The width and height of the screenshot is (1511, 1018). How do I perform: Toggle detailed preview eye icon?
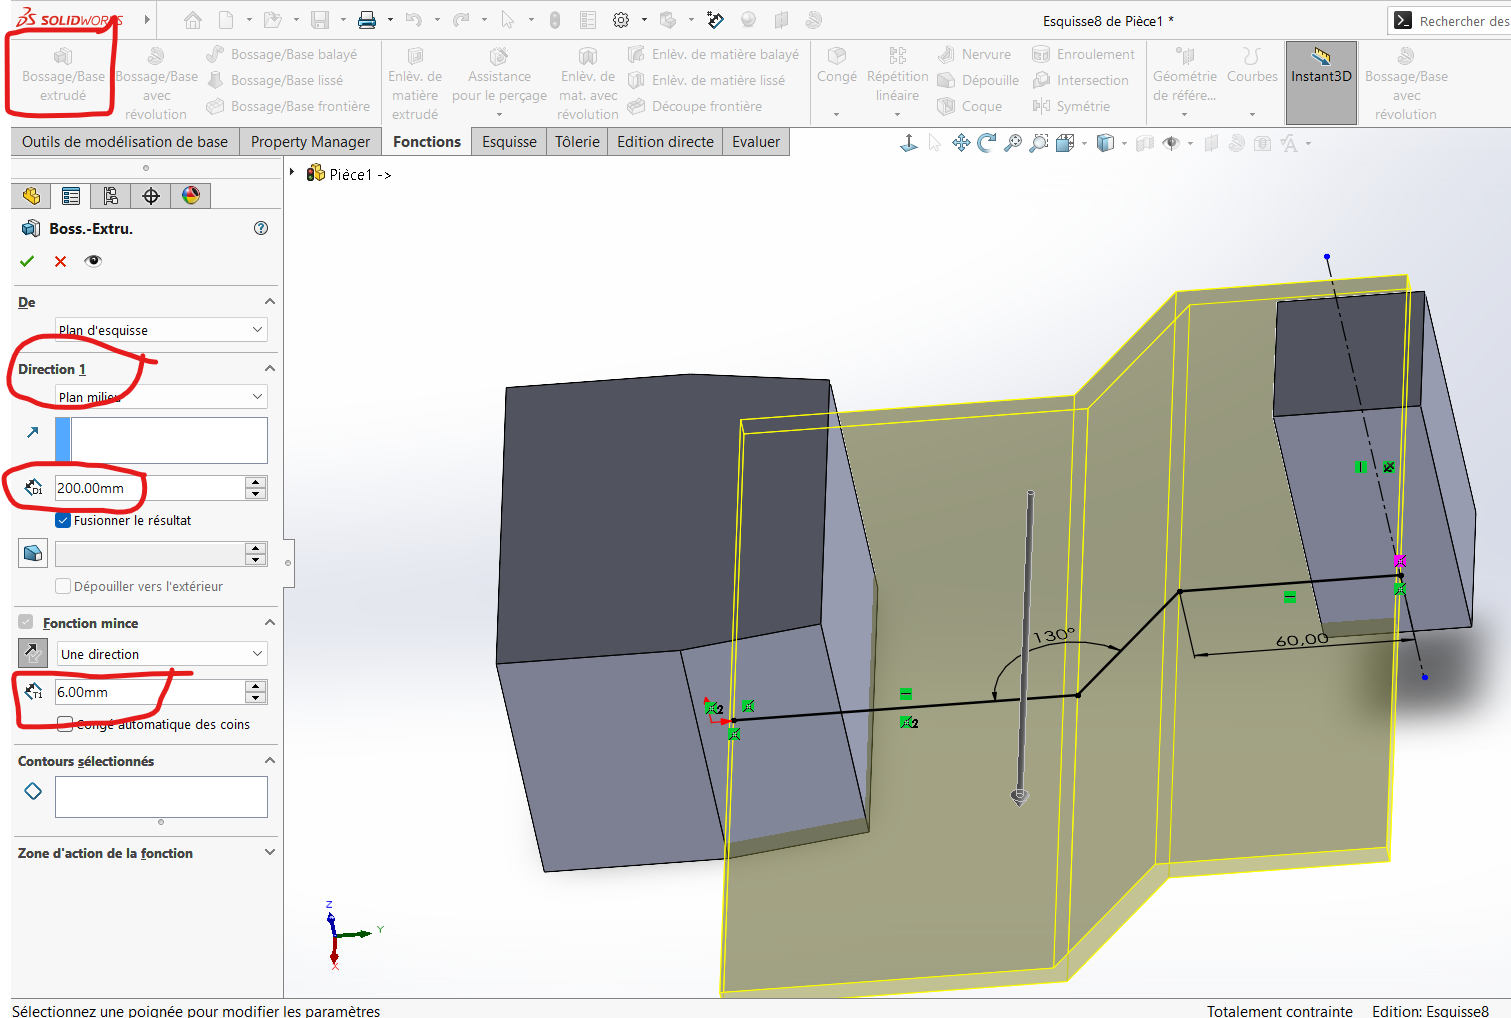[93, 261]
